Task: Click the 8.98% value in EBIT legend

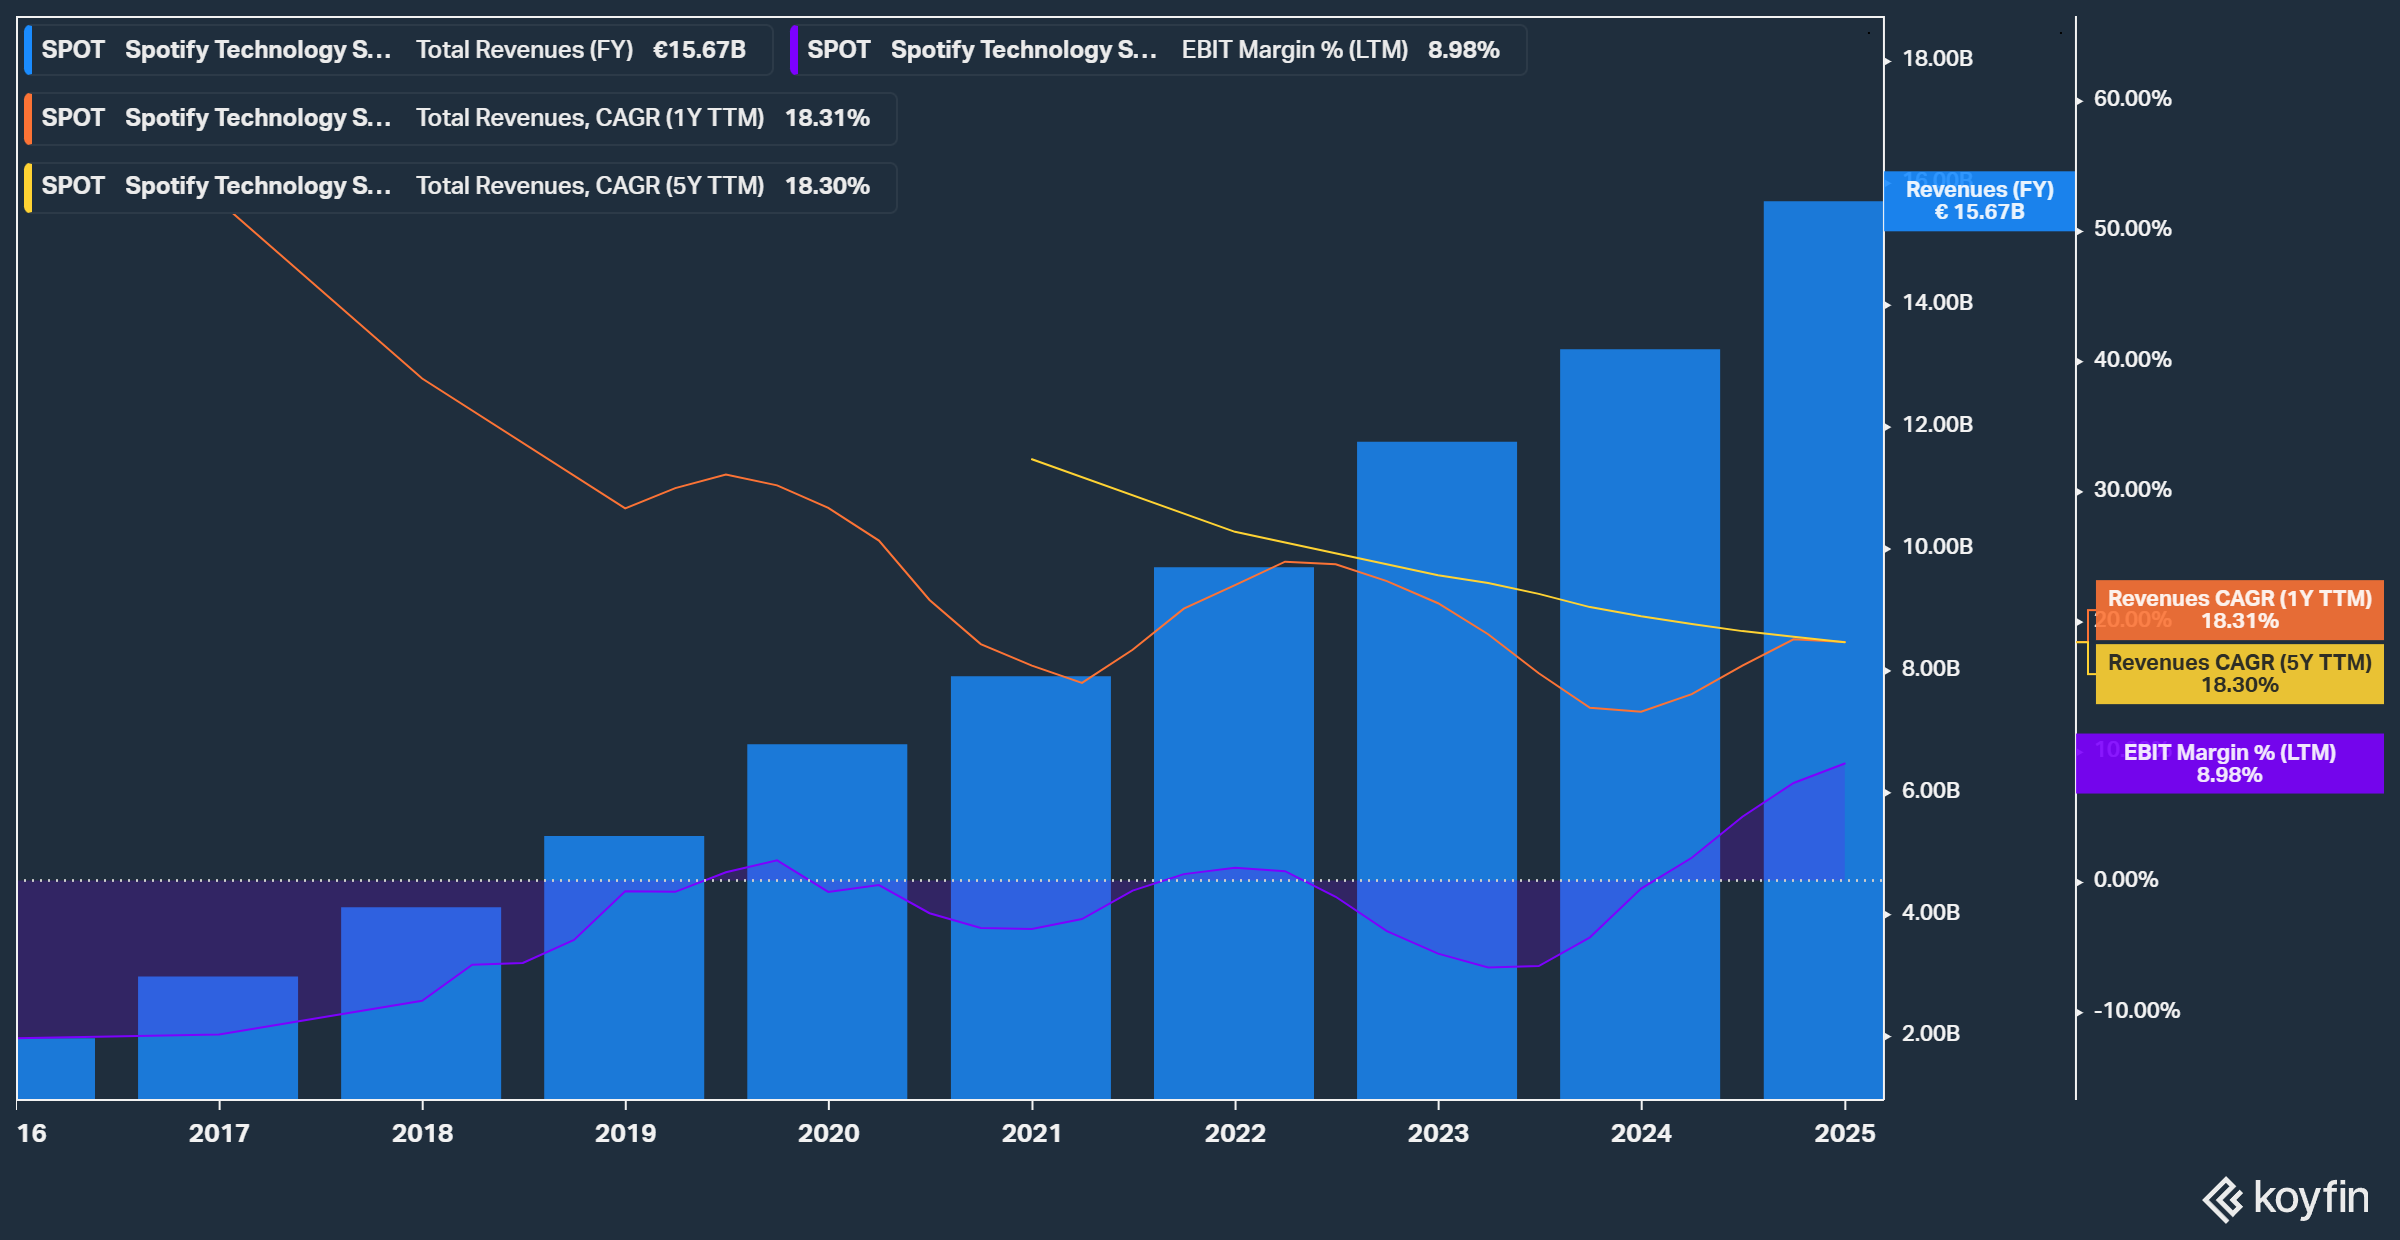Action: tap(1463, 50)
